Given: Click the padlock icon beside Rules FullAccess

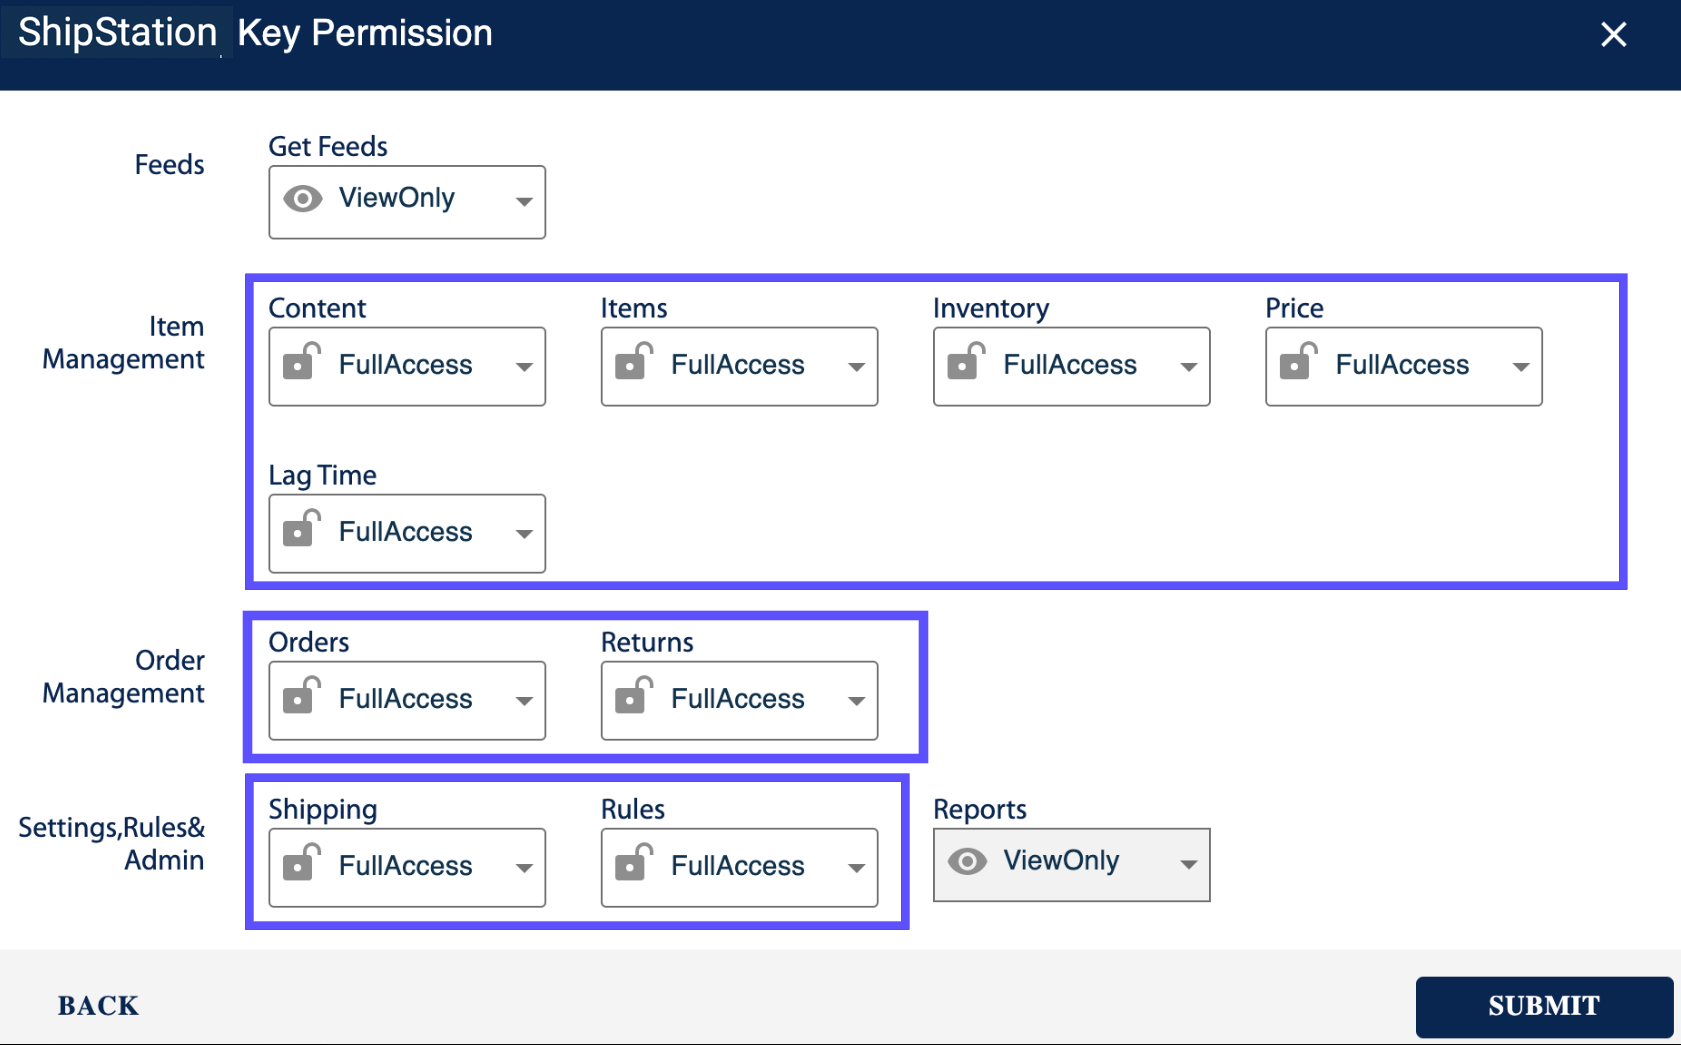Looking at the screenshot, I should pos(635,867).
